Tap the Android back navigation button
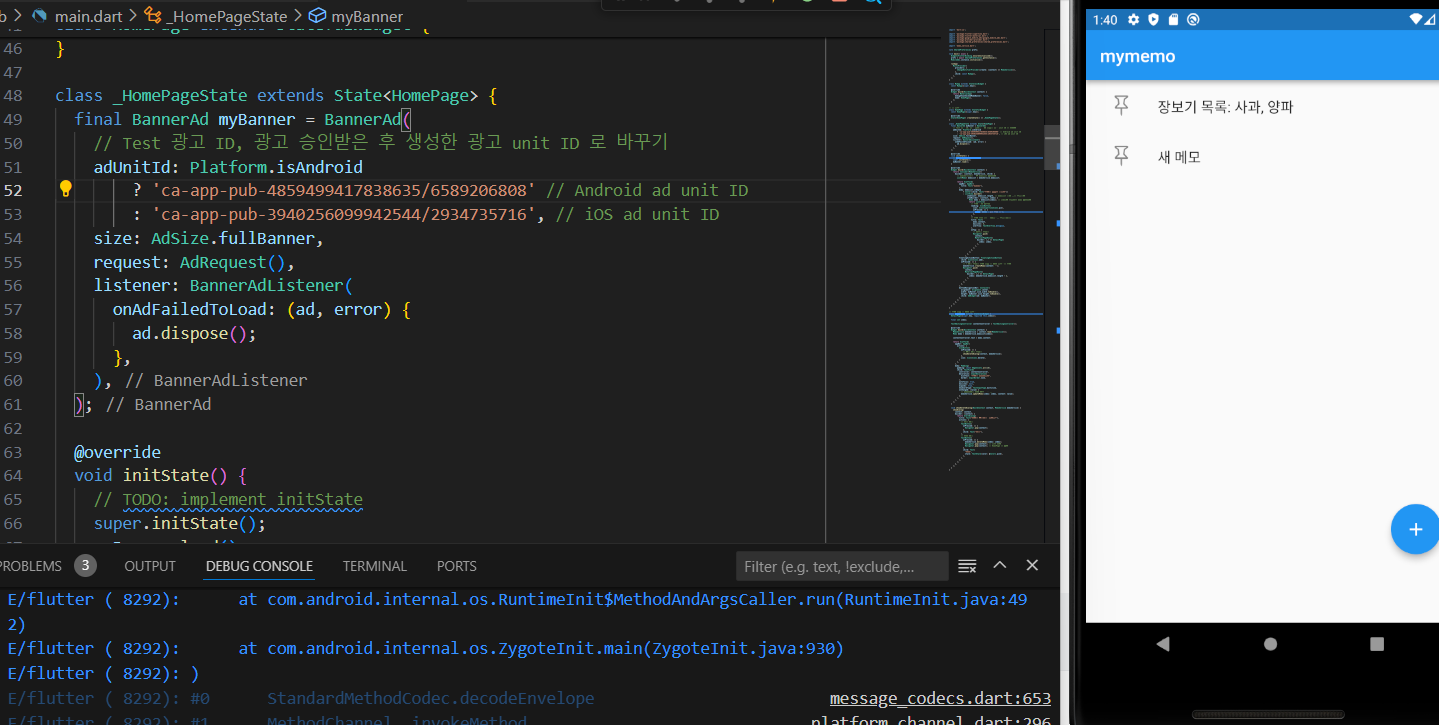Image resolution: width=1439 pixels, height=725 pixels. pos(1162,644)
